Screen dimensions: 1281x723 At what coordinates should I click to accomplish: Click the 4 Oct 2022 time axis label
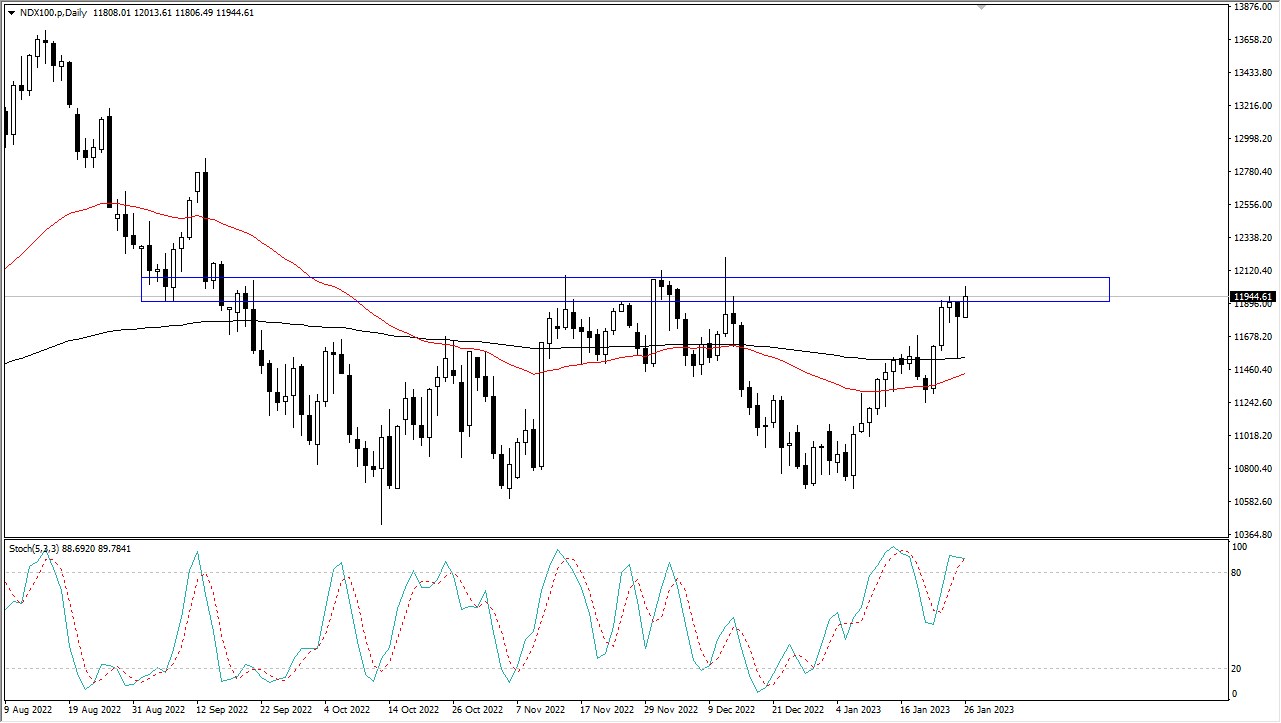click(x=349, y=709)
